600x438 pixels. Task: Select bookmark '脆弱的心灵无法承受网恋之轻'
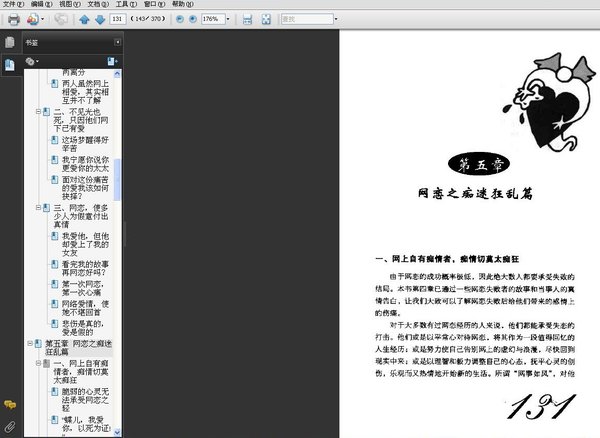[85, 400]
